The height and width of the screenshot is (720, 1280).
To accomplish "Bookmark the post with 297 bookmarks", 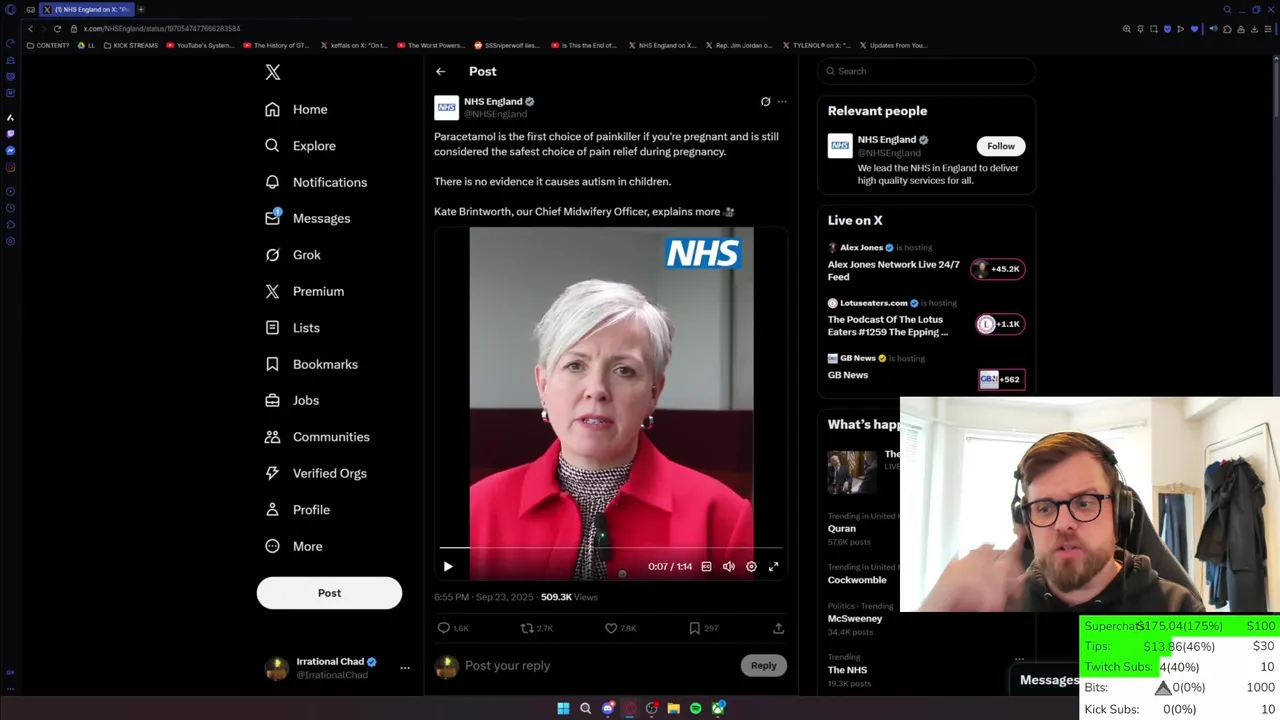I will click(x=703, y=628).
